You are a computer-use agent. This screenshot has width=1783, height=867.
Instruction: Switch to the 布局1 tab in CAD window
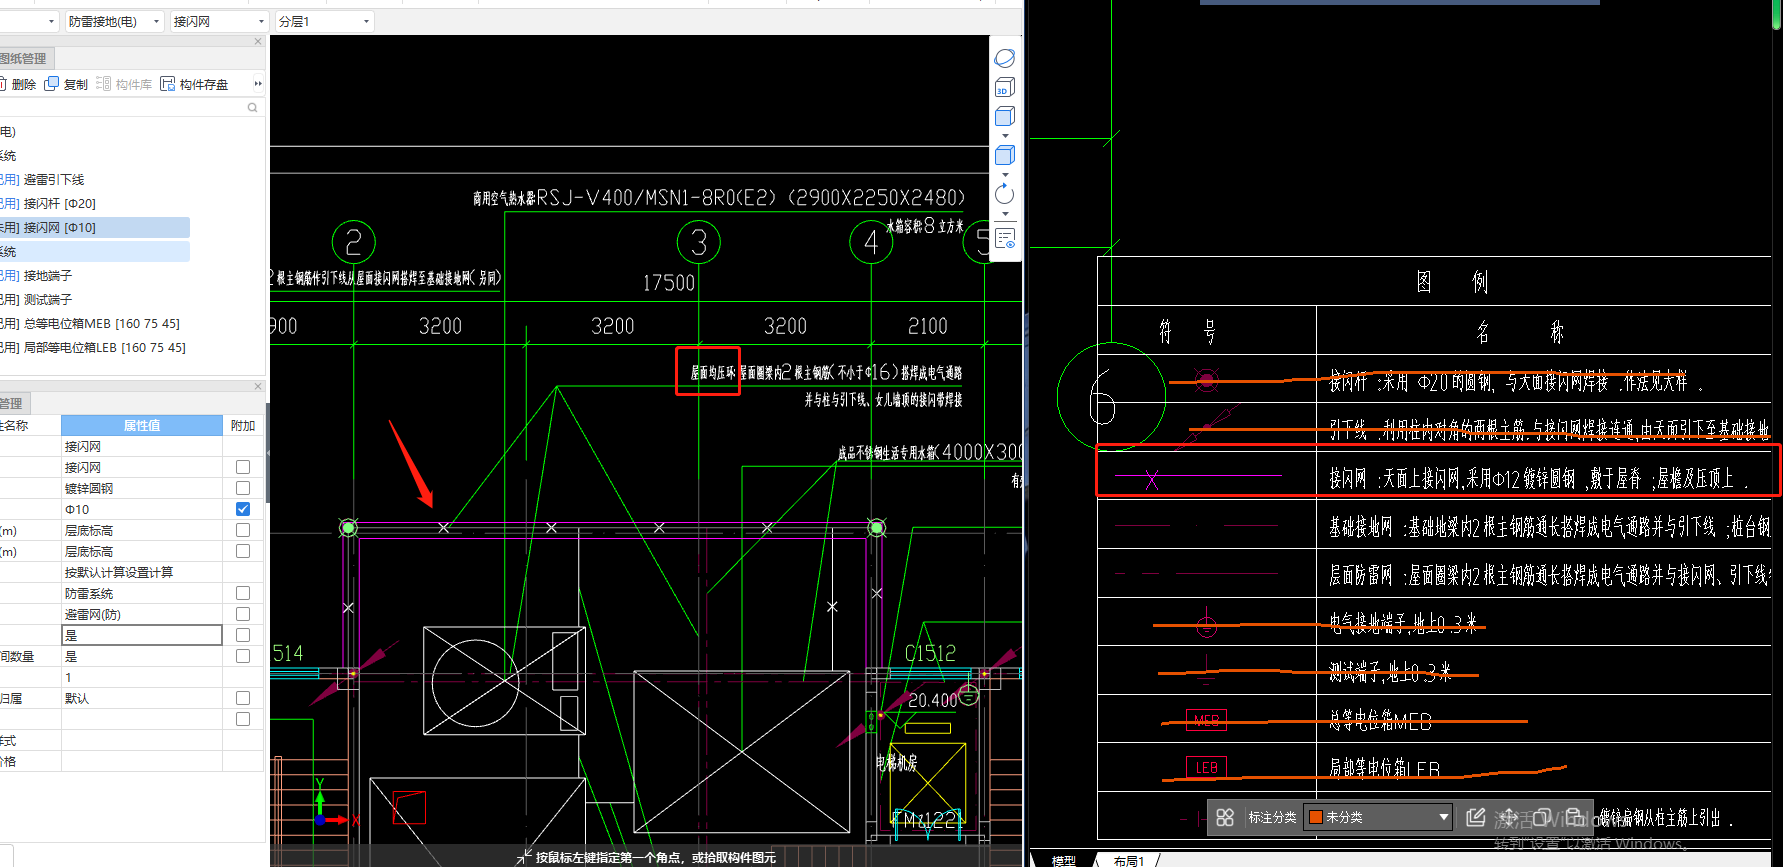1130,860
